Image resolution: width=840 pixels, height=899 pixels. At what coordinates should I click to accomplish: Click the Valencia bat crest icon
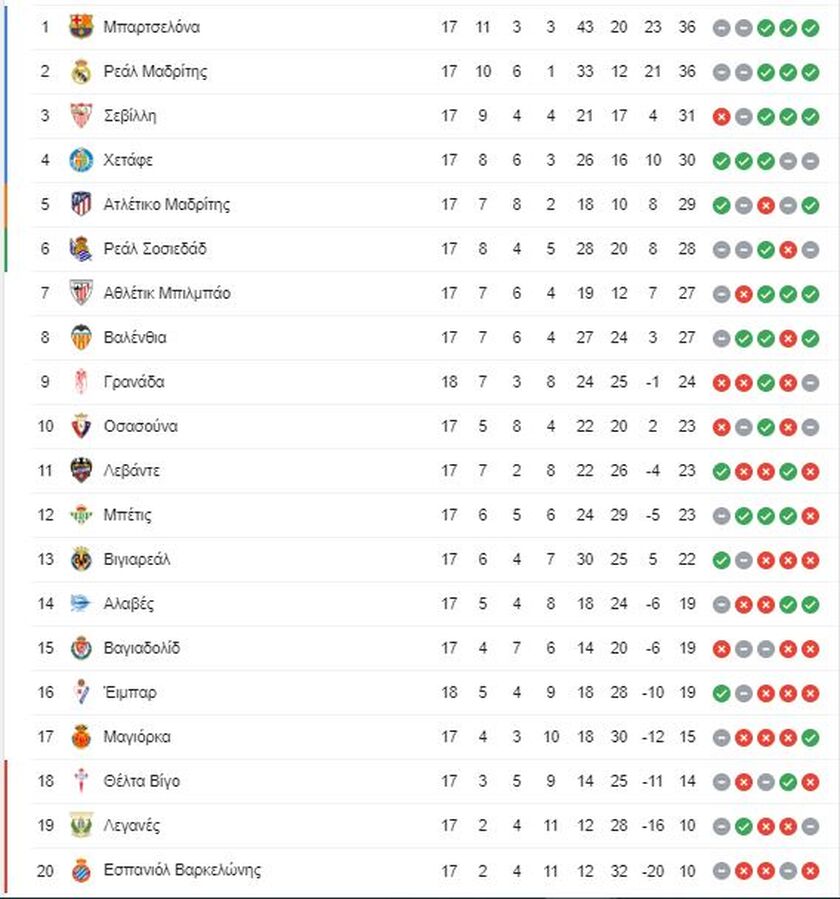81,337
